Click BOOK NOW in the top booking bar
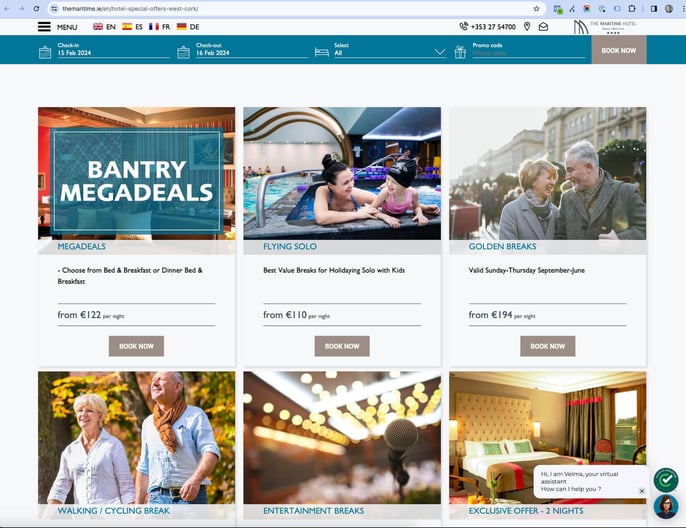The width and height of the screenshot is (686, 528). (619, 50)
